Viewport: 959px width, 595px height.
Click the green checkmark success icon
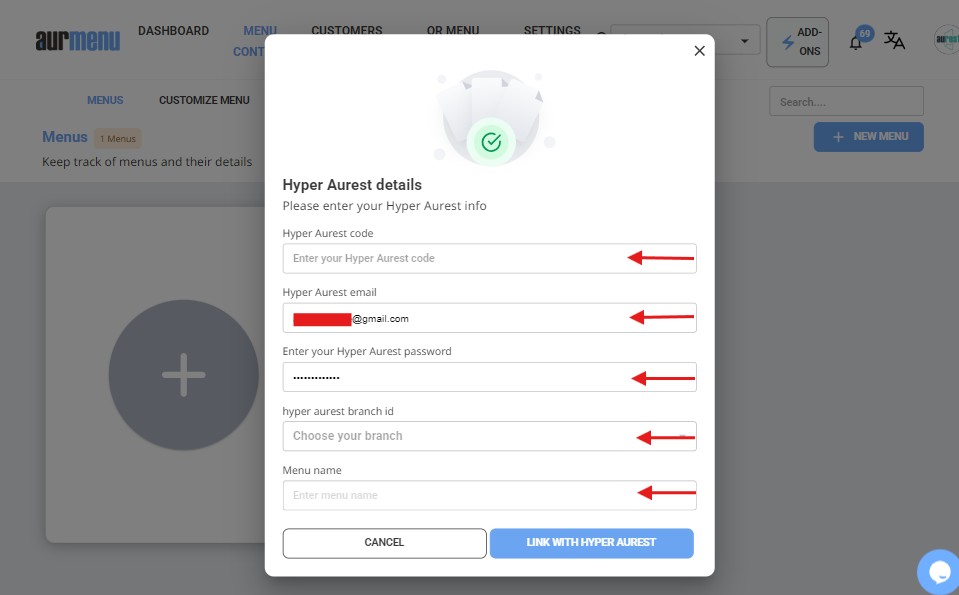tap(490, 142)
